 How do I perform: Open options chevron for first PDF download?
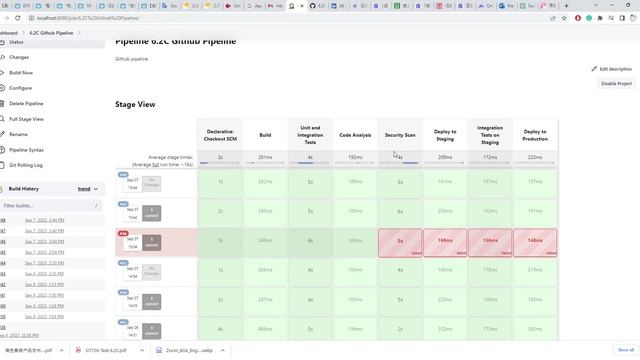[x=61, y=350]
